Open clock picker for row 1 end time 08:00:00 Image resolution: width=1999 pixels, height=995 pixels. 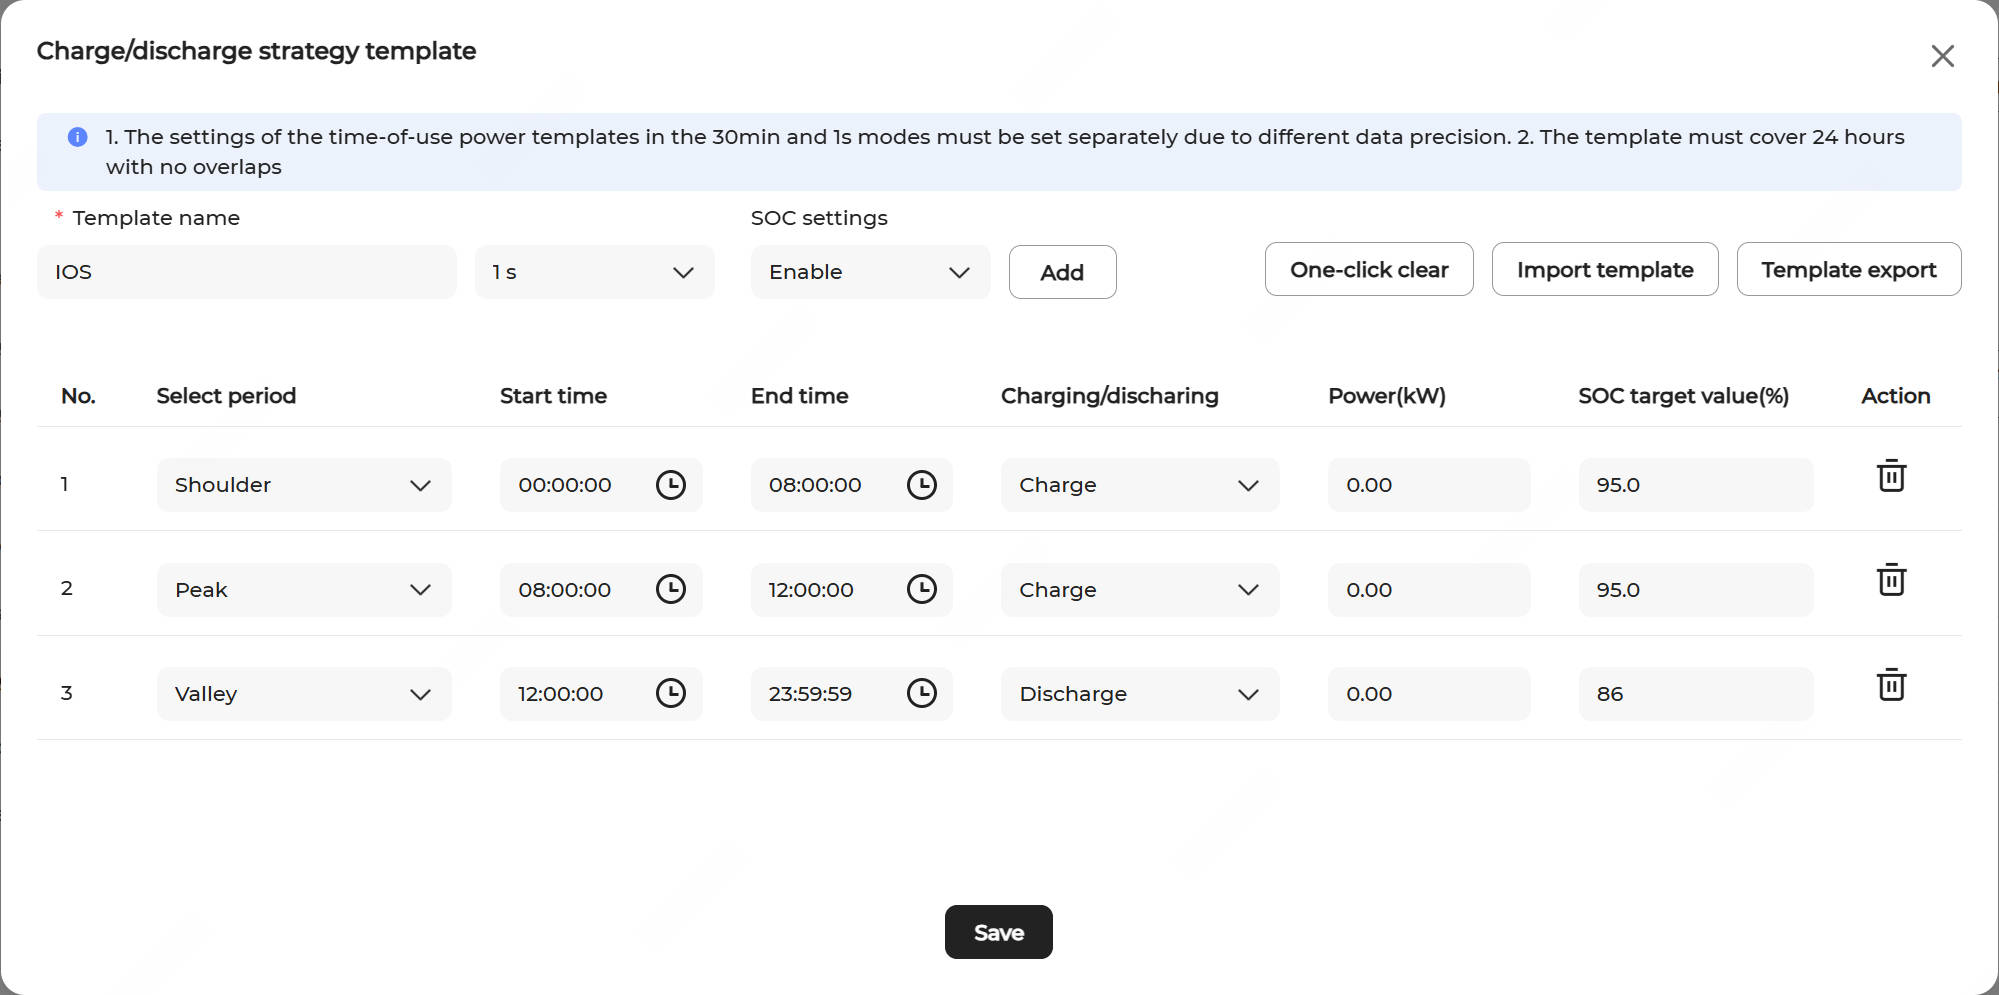tap(921, 485)
